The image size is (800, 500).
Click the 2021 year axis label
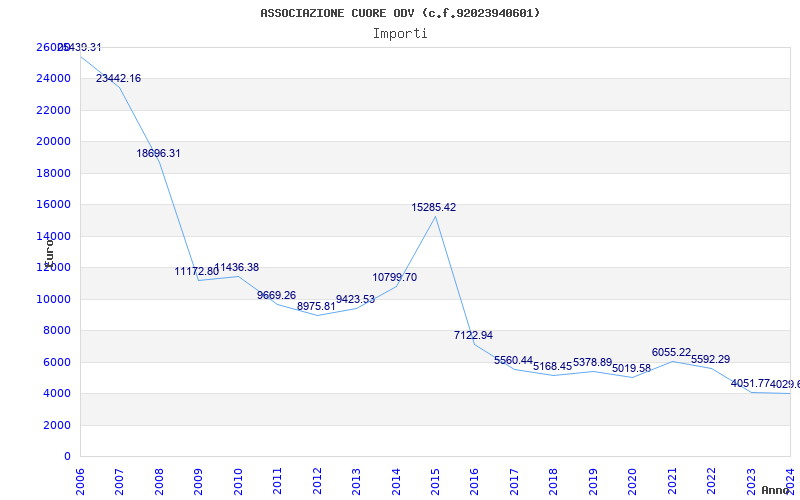pos(672,482)
